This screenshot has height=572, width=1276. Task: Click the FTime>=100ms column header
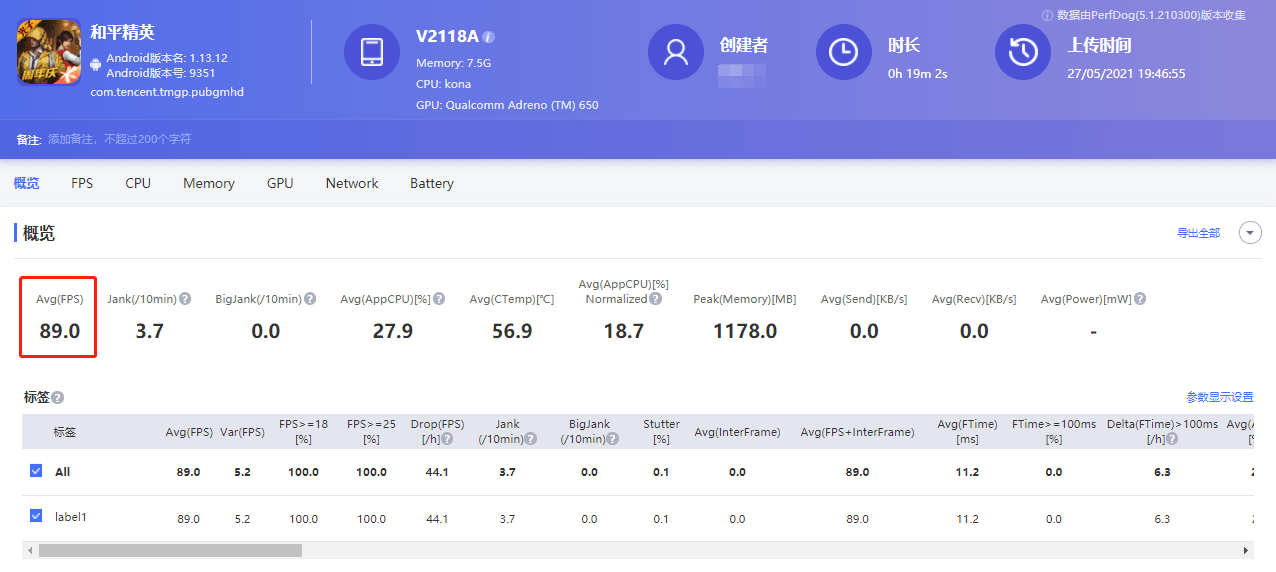pos(1054,431)
